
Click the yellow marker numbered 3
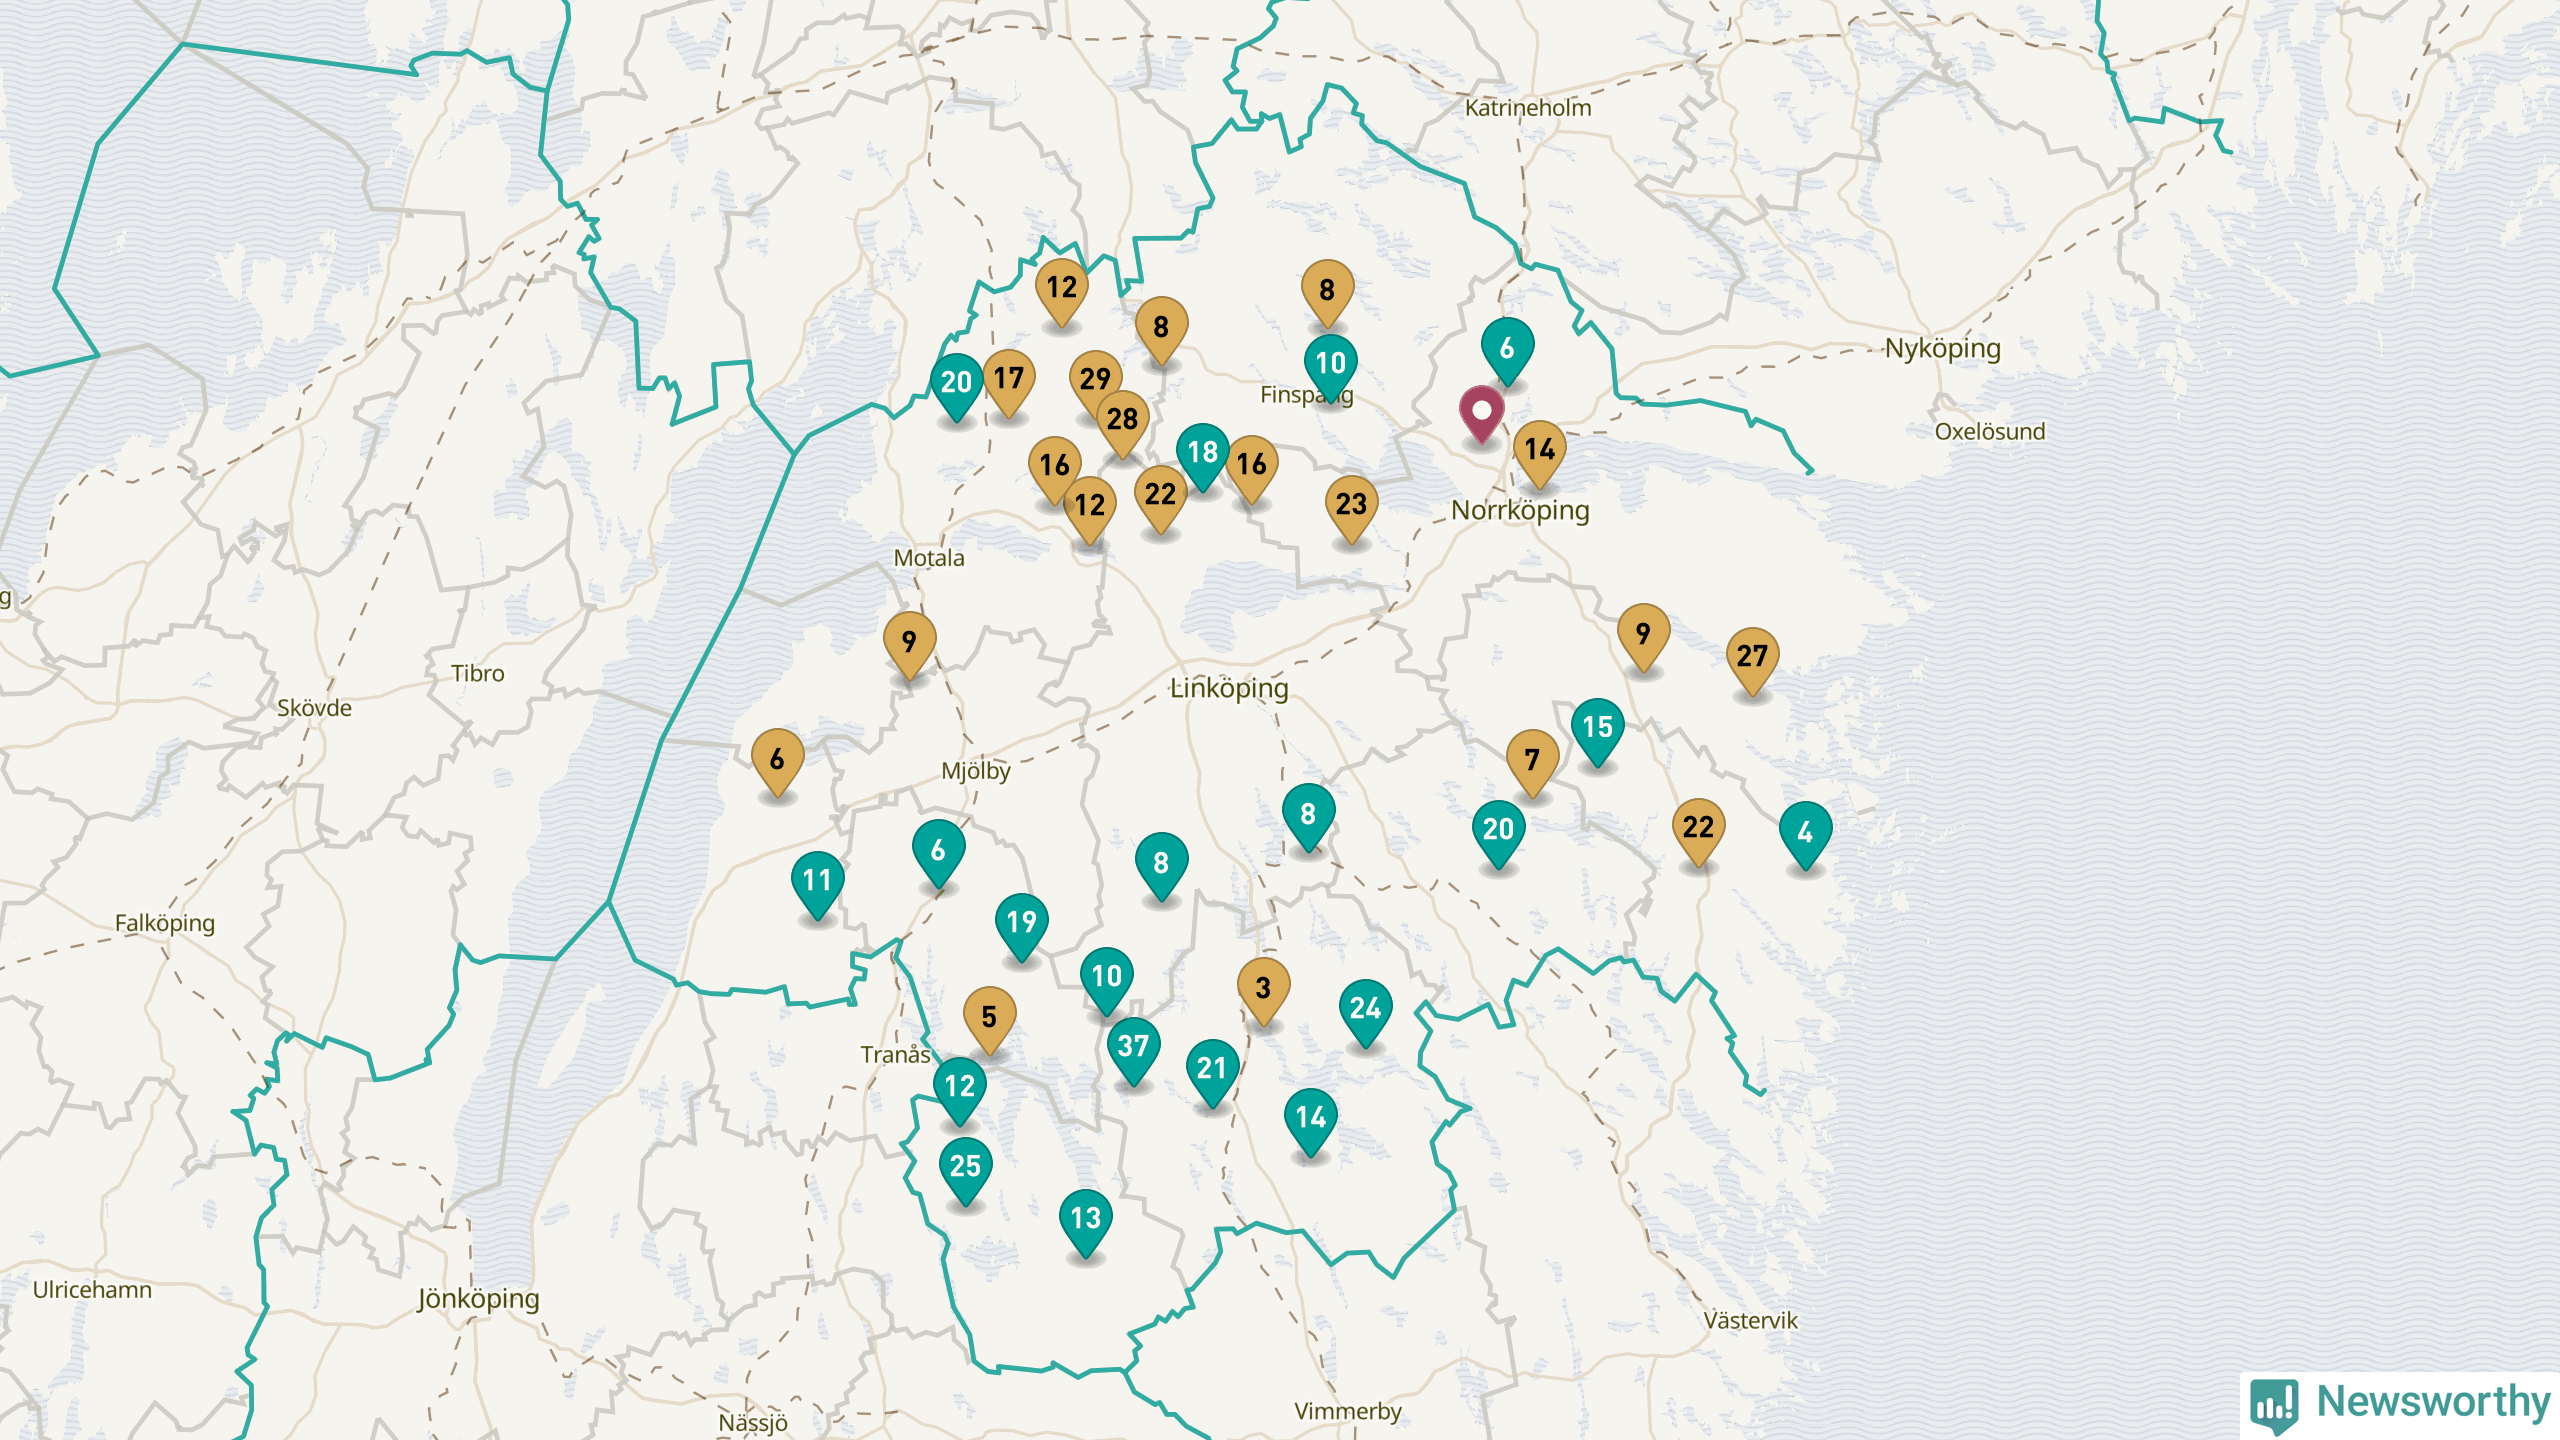1263,988
